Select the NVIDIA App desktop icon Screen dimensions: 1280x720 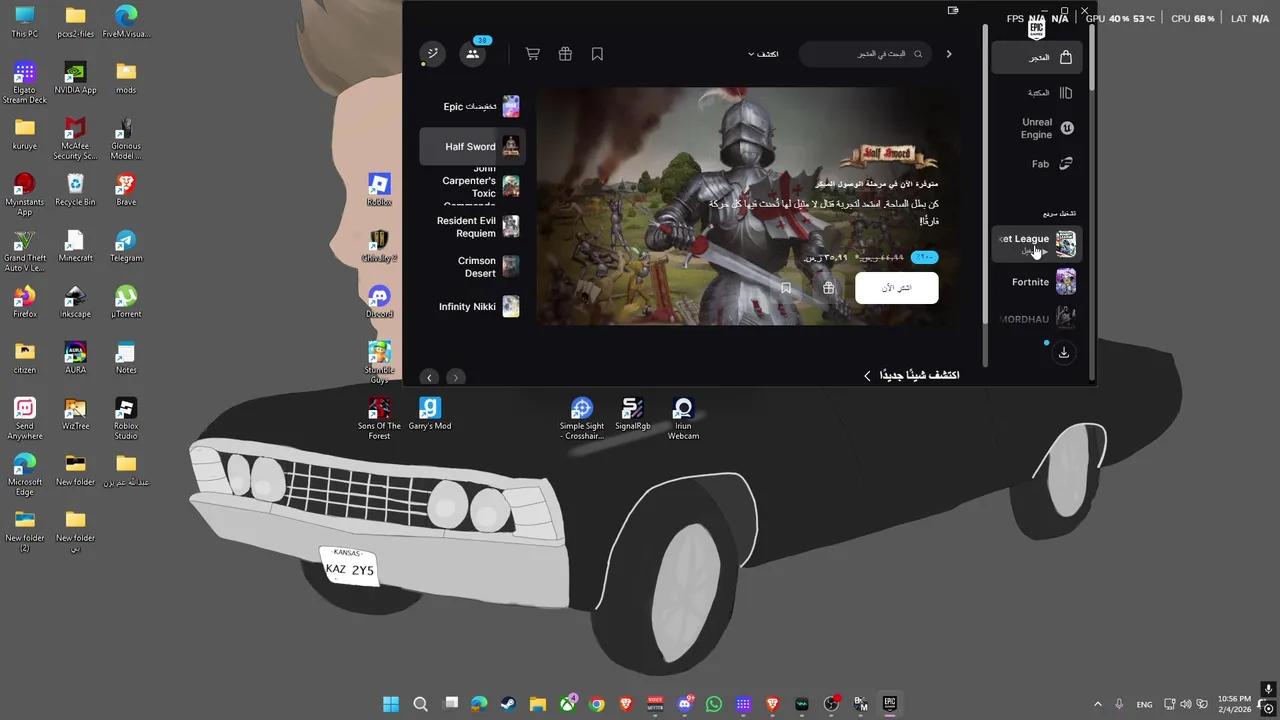[75, 78]
